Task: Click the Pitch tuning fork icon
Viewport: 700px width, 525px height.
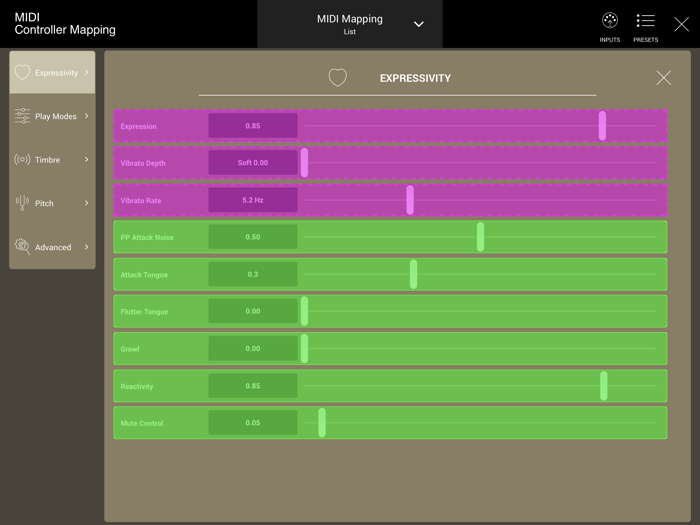Action: pyautogui.click(x=22, y=203)
